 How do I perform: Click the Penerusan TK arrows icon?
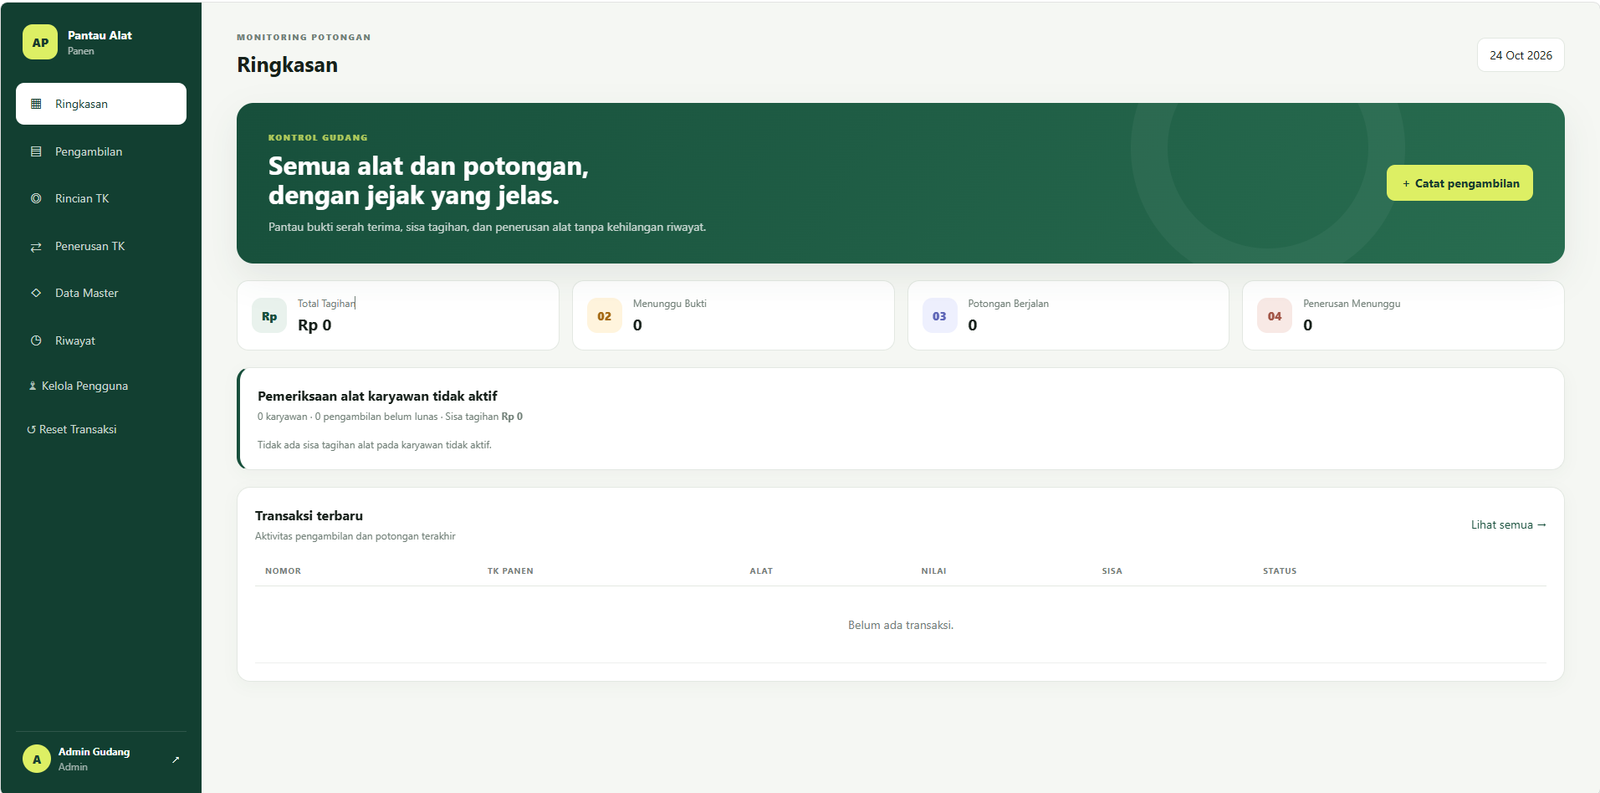click(x=36, y=247)
